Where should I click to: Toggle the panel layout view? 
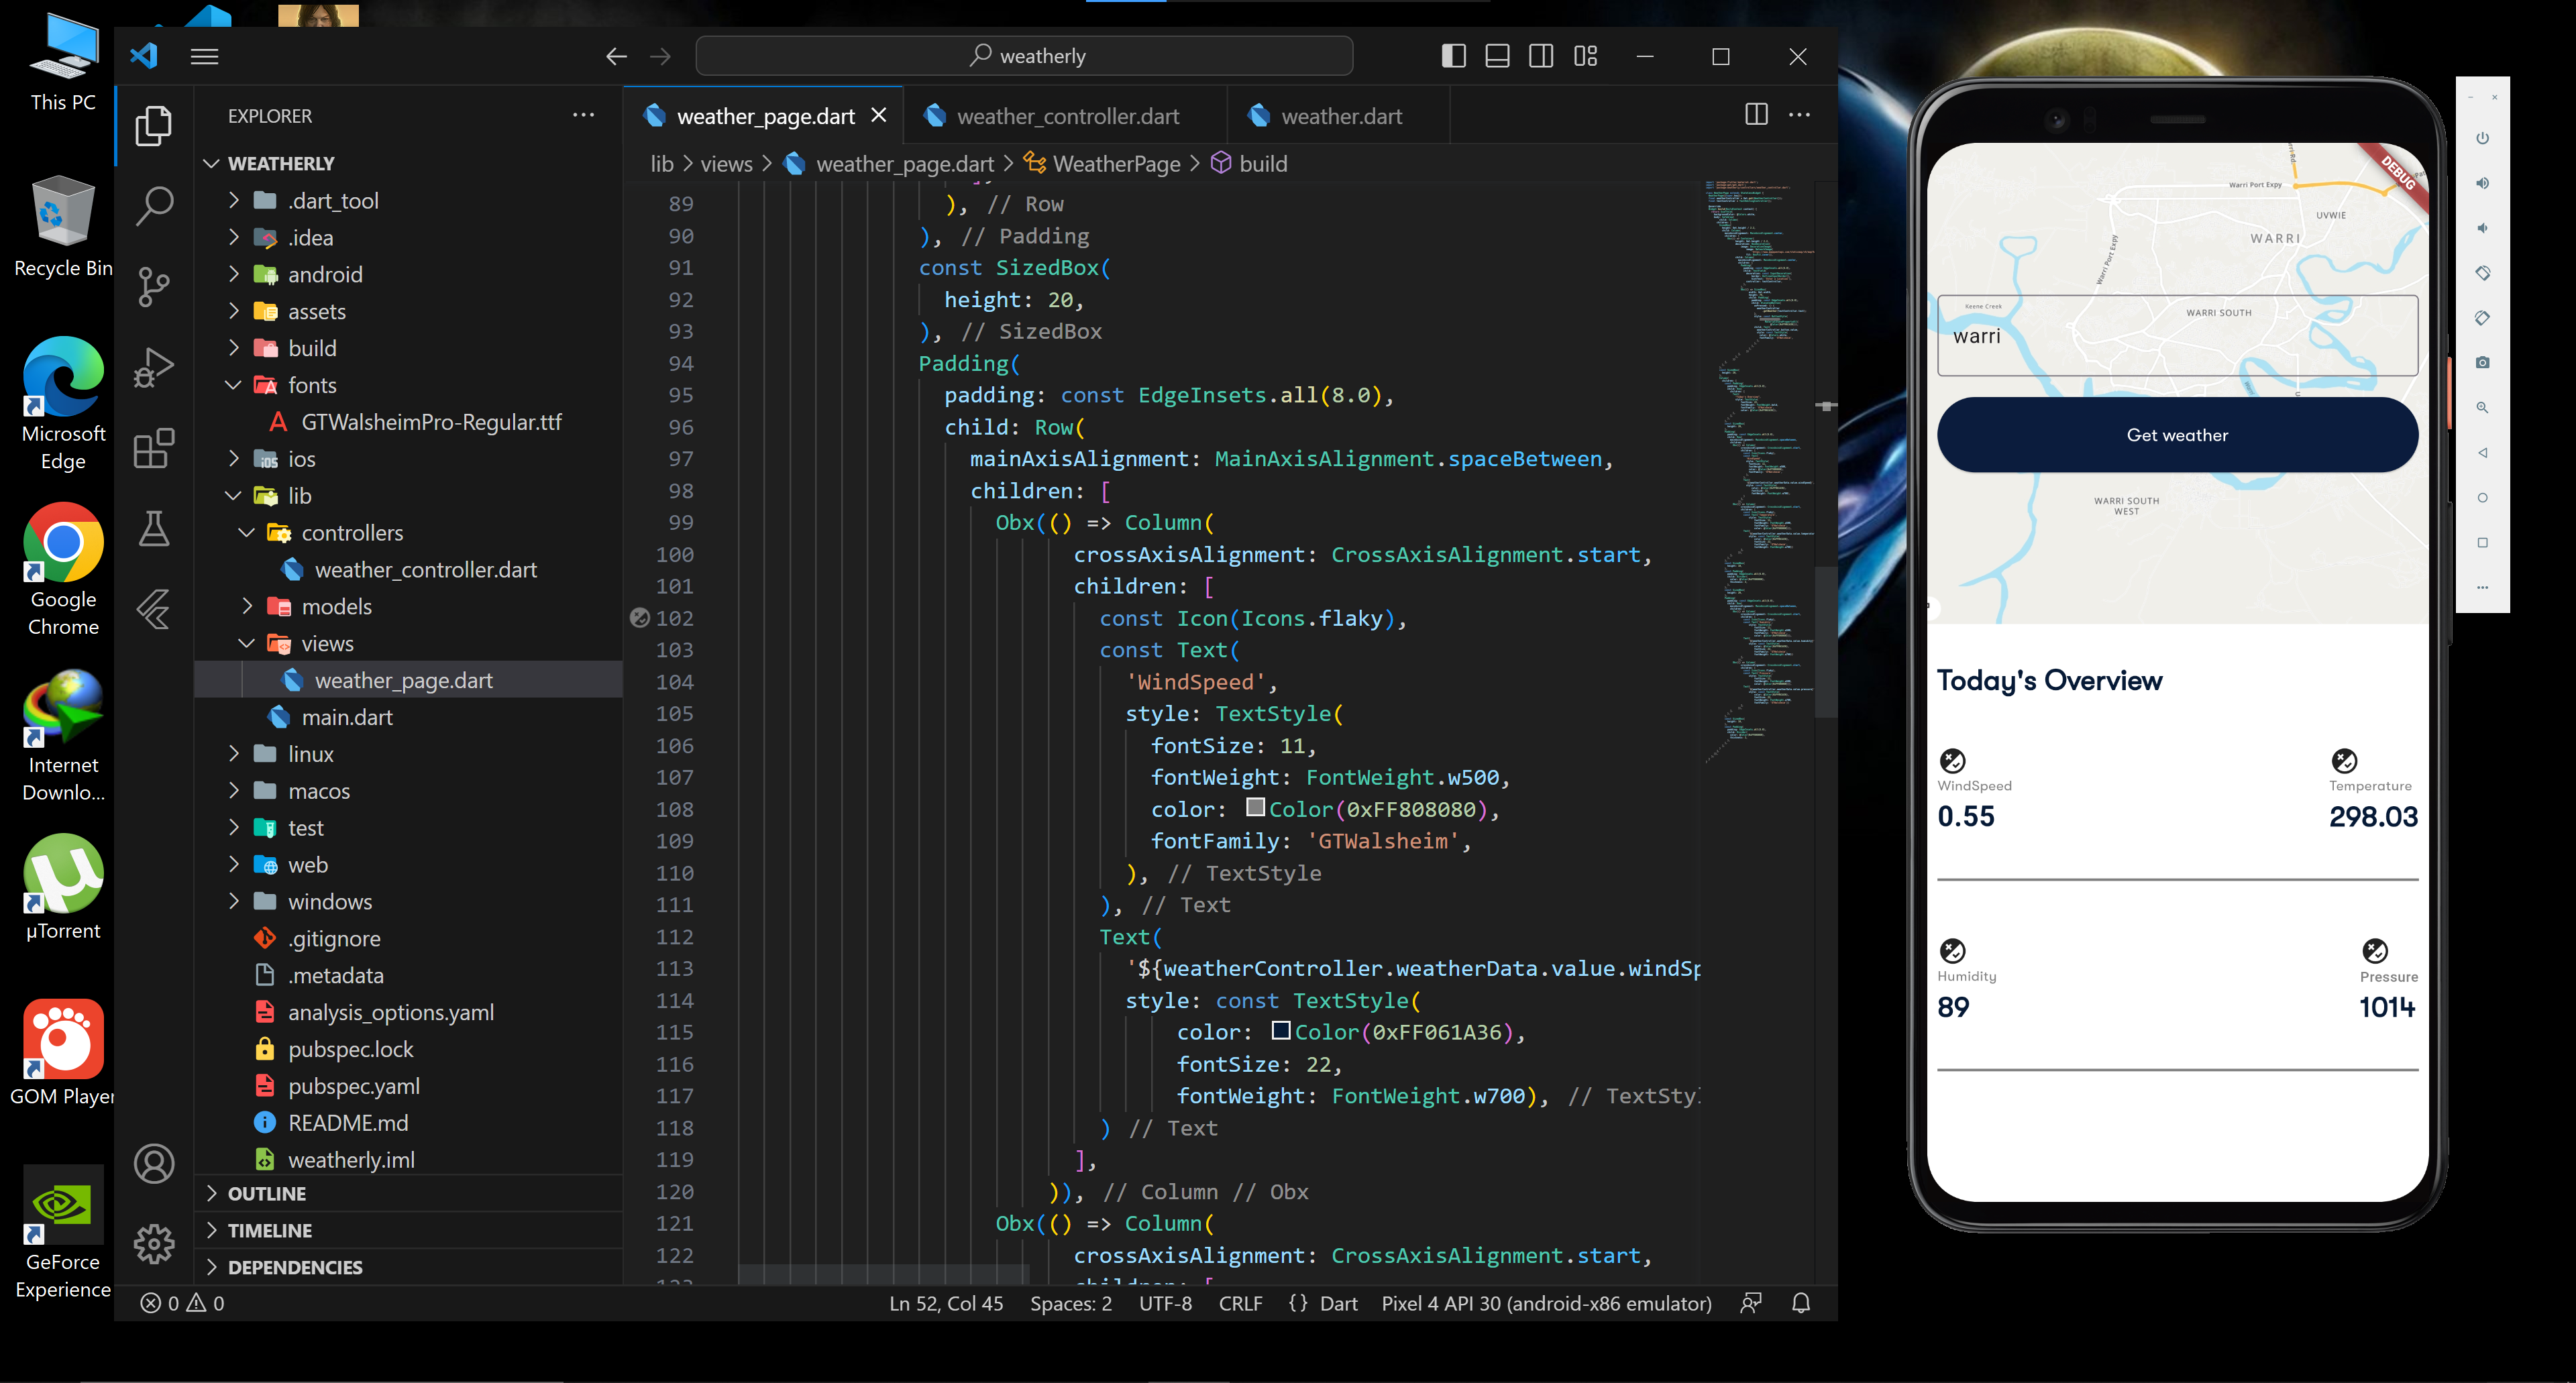coord(1497,56)
